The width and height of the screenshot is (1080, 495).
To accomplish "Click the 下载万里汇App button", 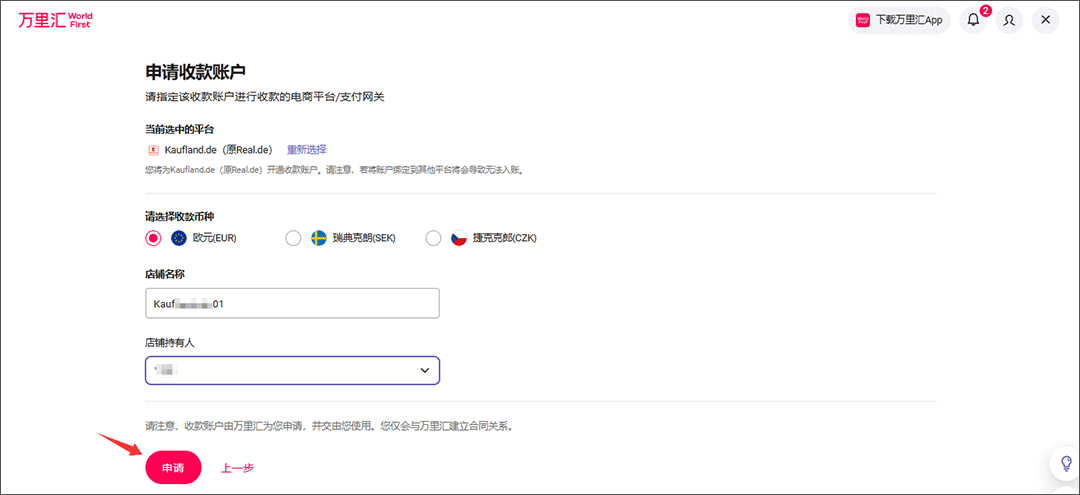I will [x=899, y=20].
